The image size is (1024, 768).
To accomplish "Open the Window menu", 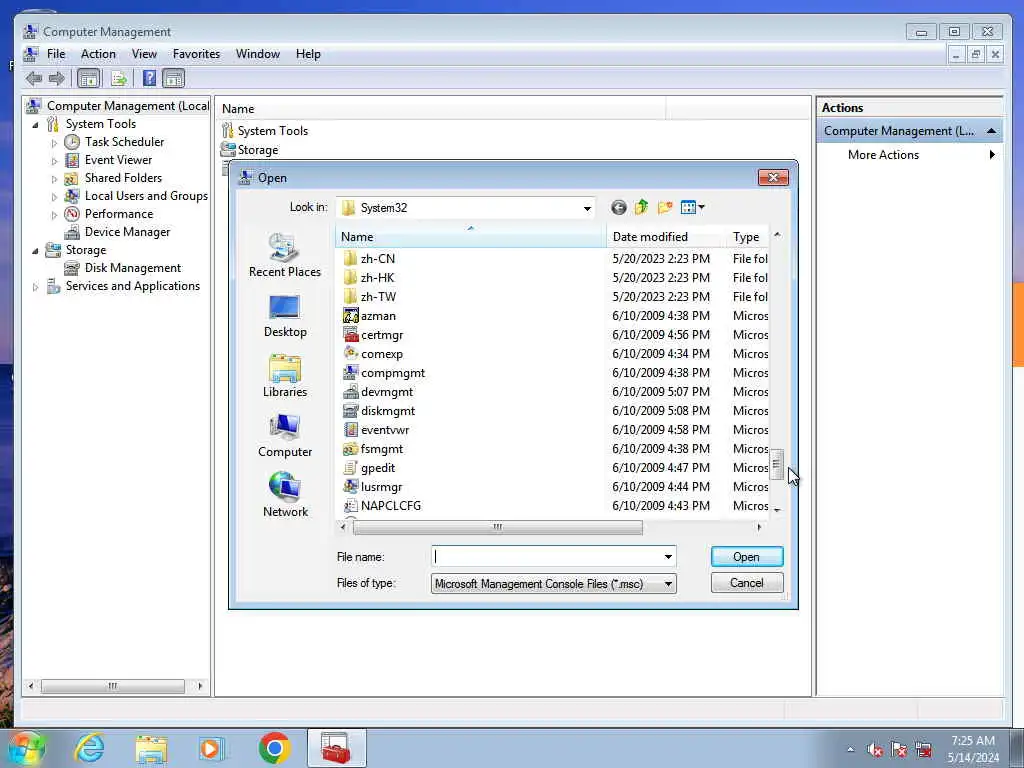I will pos(258,54).
